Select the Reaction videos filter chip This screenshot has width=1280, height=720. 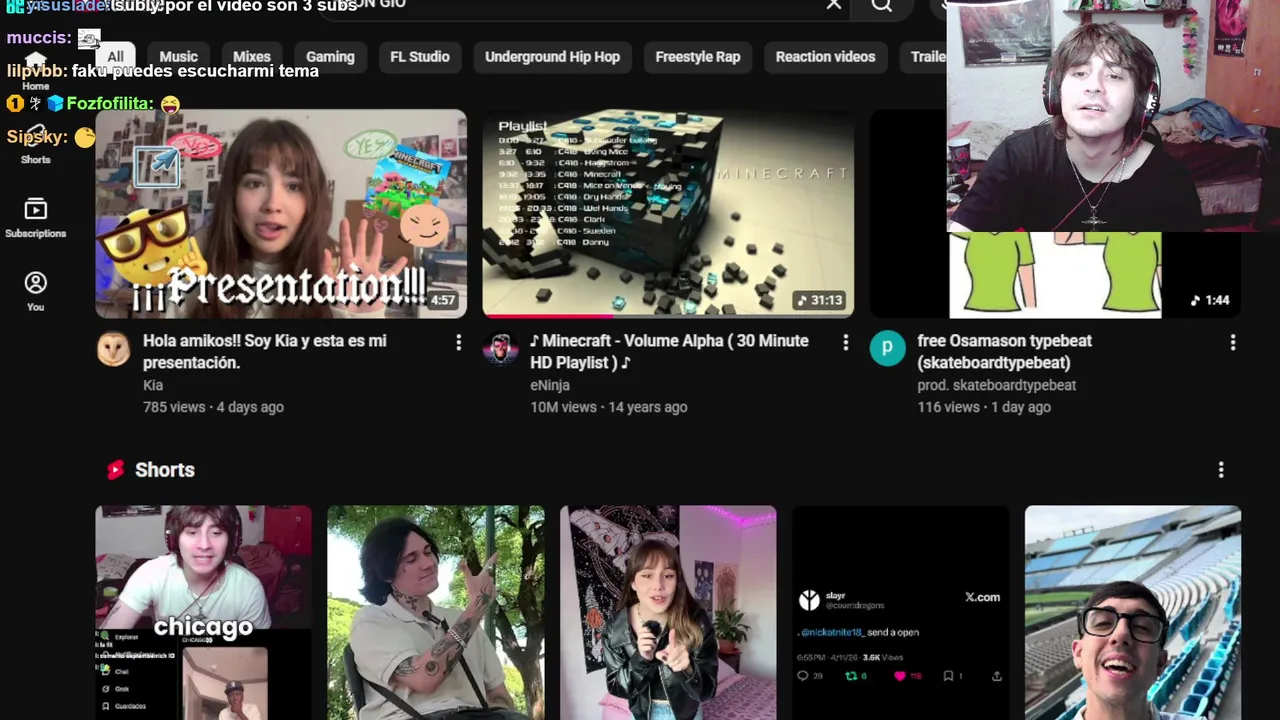point(826,57)
